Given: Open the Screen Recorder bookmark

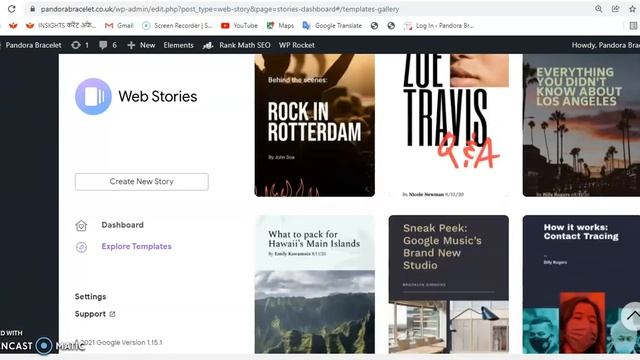Looking at the screenshot, I should coord(177,25).
